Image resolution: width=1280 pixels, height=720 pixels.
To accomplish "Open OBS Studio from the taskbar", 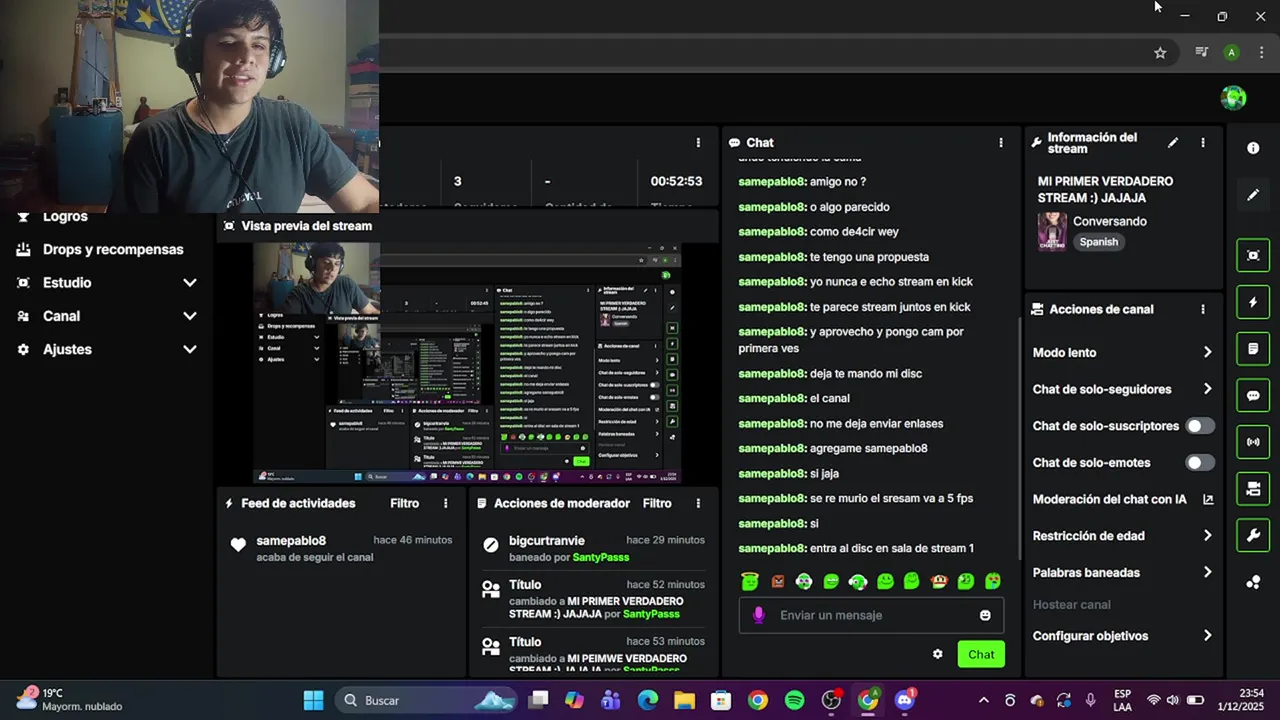I will coord(831,700).
